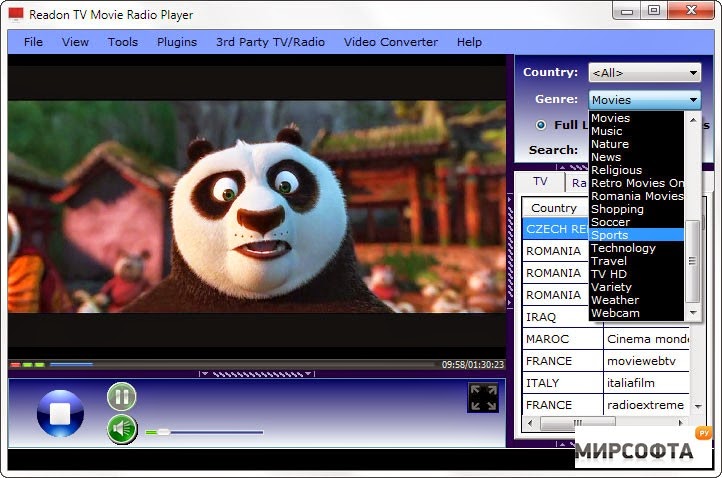Open the Plugins menu
This screenshot has width=722, height=478.
[177, 42]
